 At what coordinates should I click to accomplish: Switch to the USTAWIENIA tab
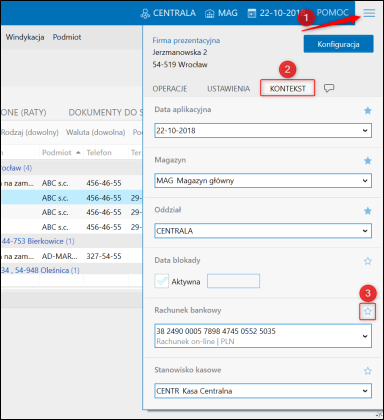coord(228,89)
